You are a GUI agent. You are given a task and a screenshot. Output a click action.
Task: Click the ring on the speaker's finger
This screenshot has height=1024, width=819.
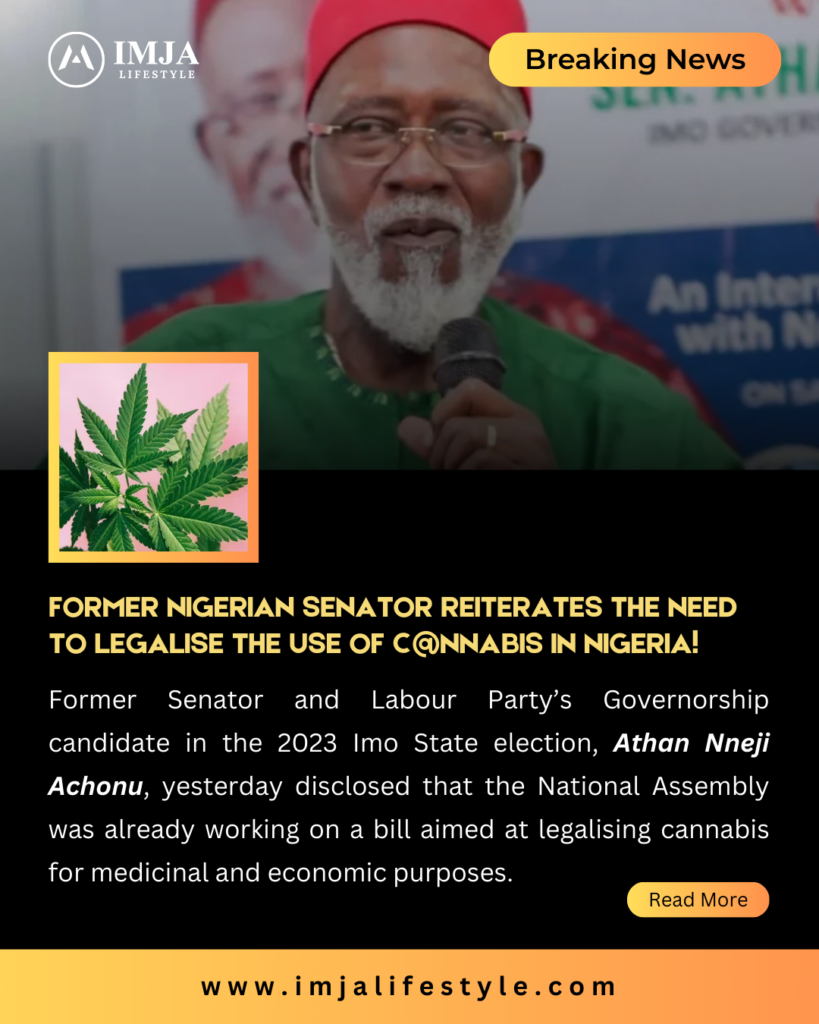tap(491, 436)
